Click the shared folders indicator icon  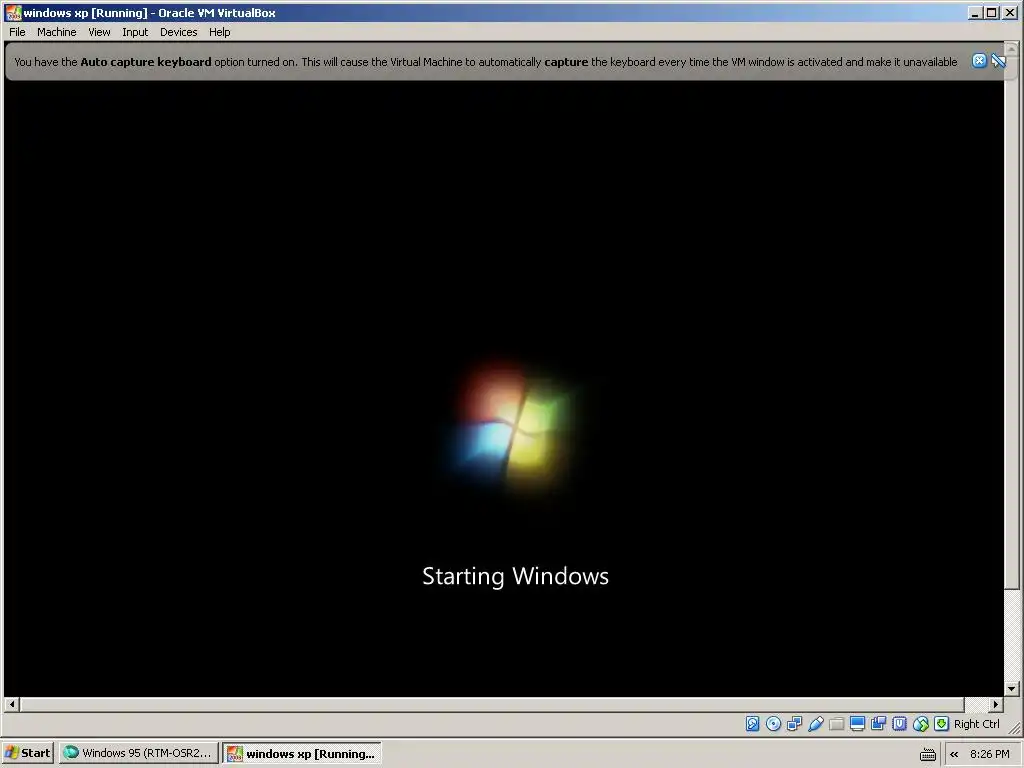(837, 724)
